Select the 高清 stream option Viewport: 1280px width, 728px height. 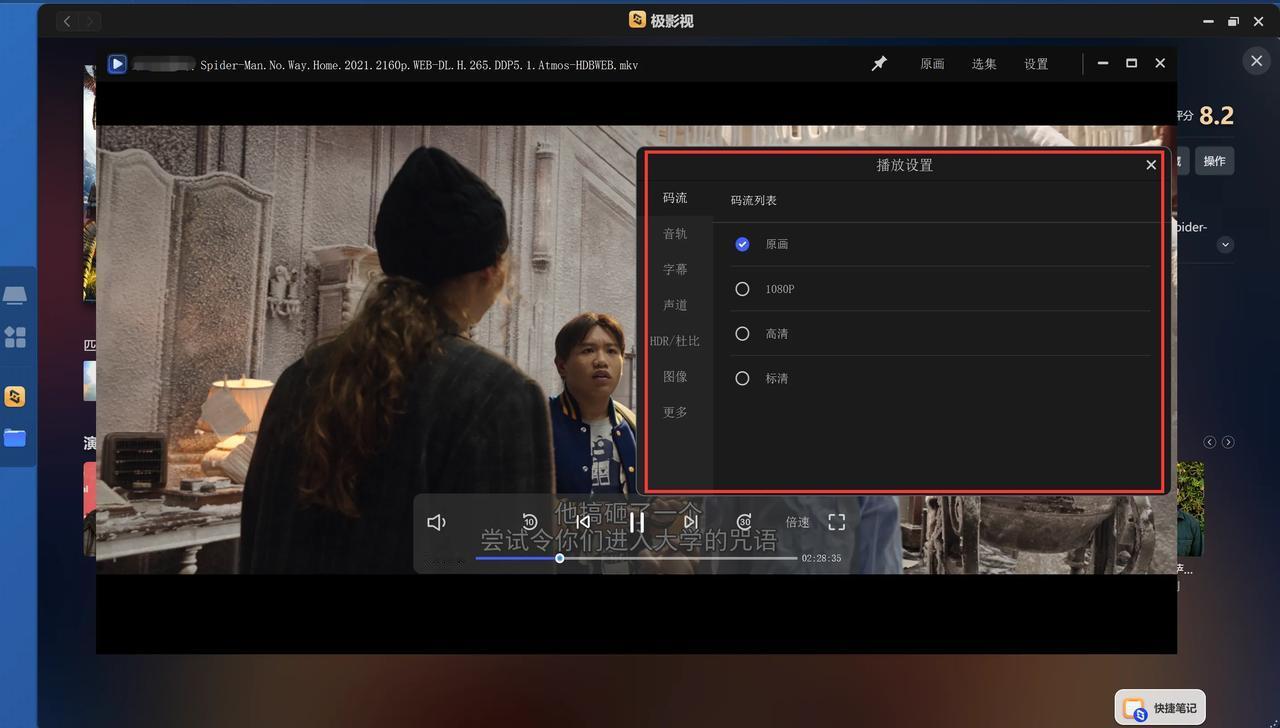click(742, 333)
